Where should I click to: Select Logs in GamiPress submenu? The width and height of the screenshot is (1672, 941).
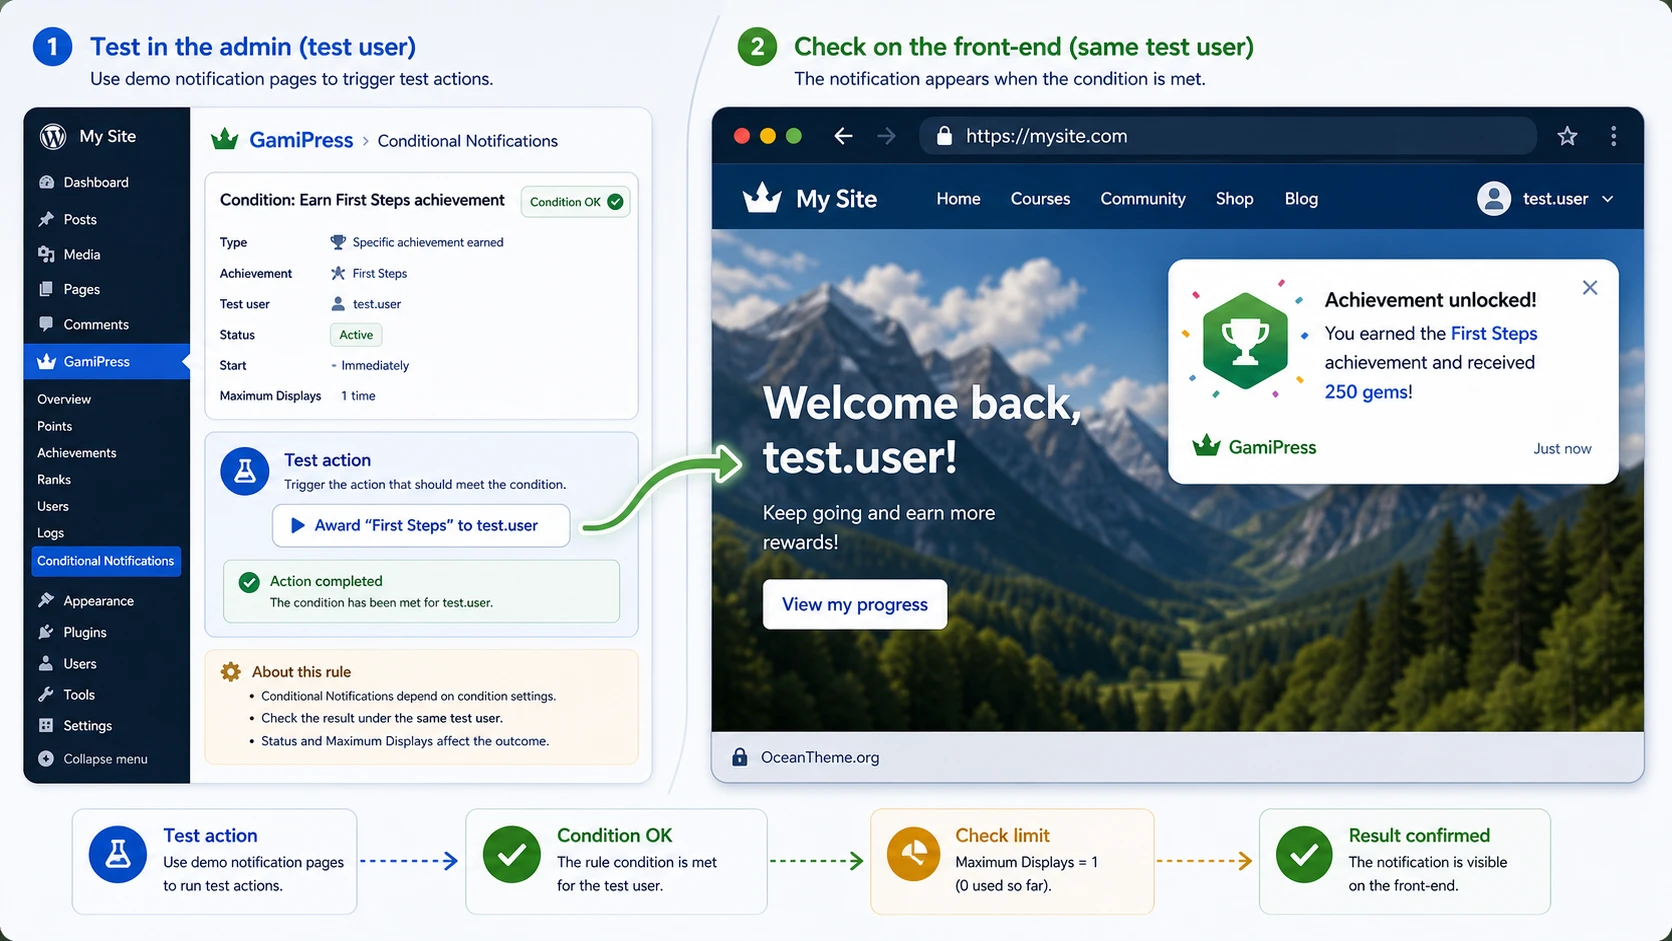[51, 533]
